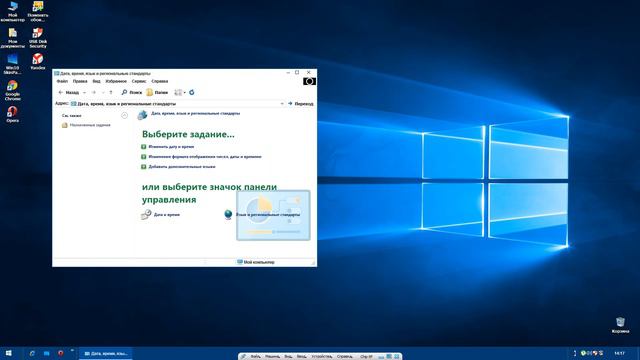Screen dimensions: 640x360
Task: Click Добавить дополнительные языки link
Action: point(182,167)
